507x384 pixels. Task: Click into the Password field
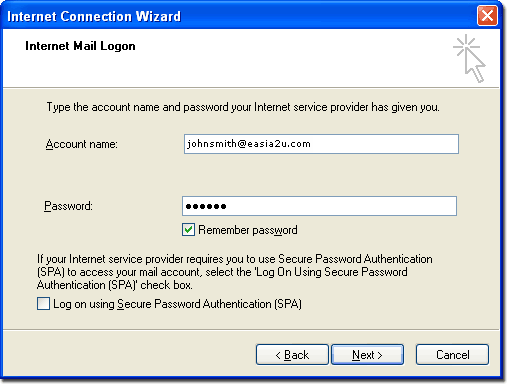(x=319, y=206)
